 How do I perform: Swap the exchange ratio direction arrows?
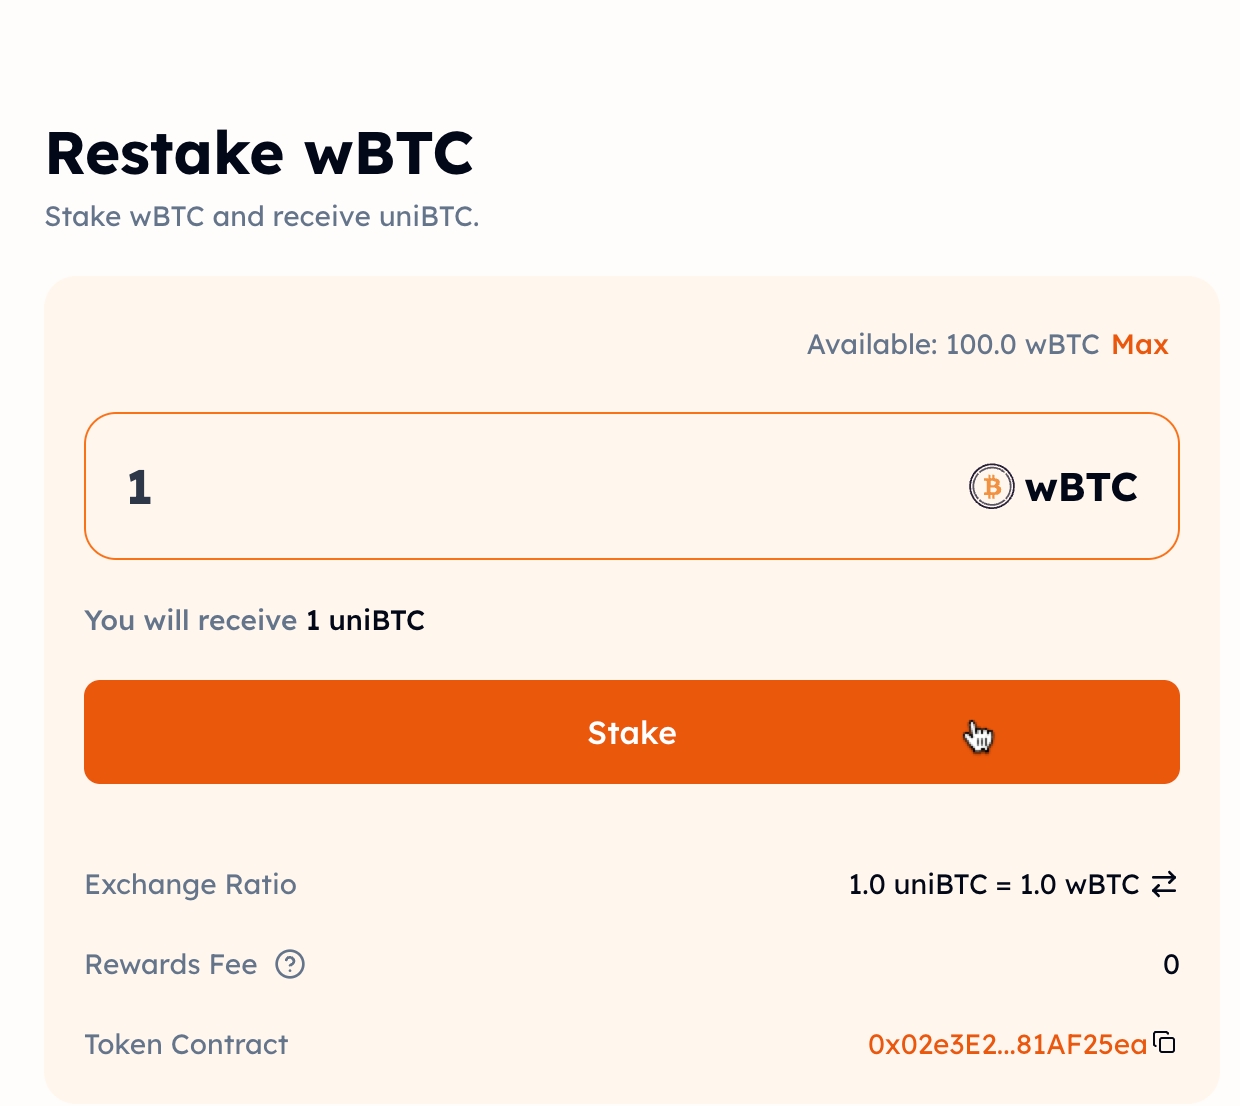click(1164, 884)
